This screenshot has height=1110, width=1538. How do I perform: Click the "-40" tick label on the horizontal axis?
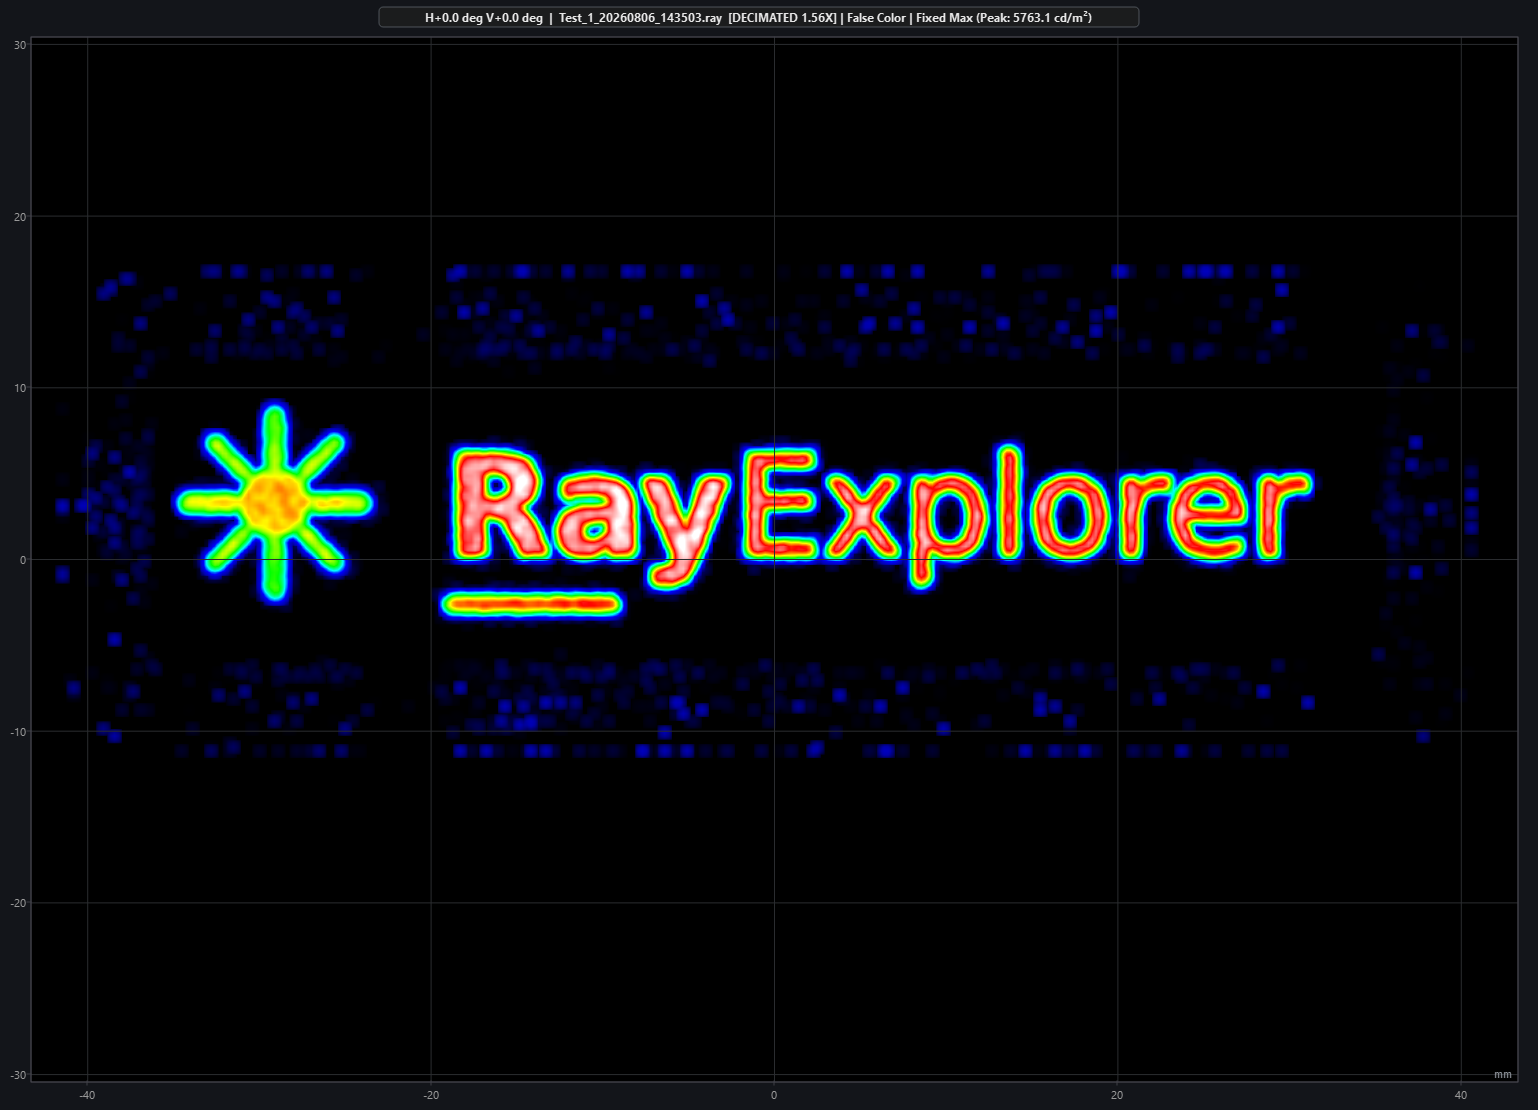click(87, 1095)
